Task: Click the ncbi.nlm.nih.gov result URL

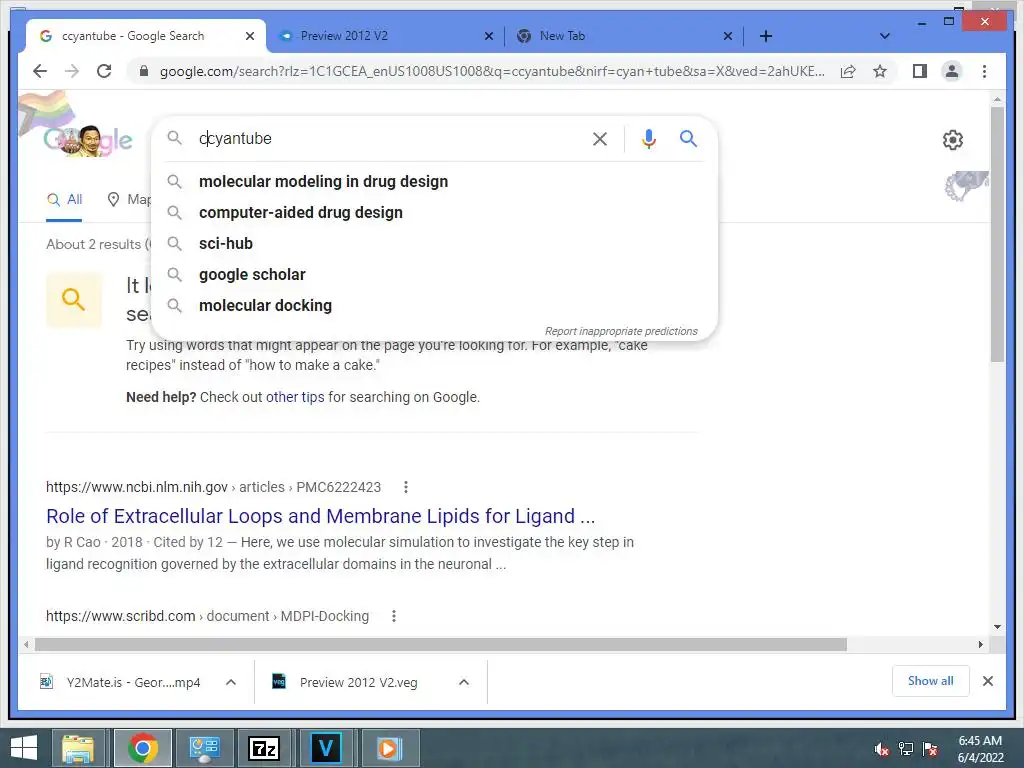Action: click(213, 487)
